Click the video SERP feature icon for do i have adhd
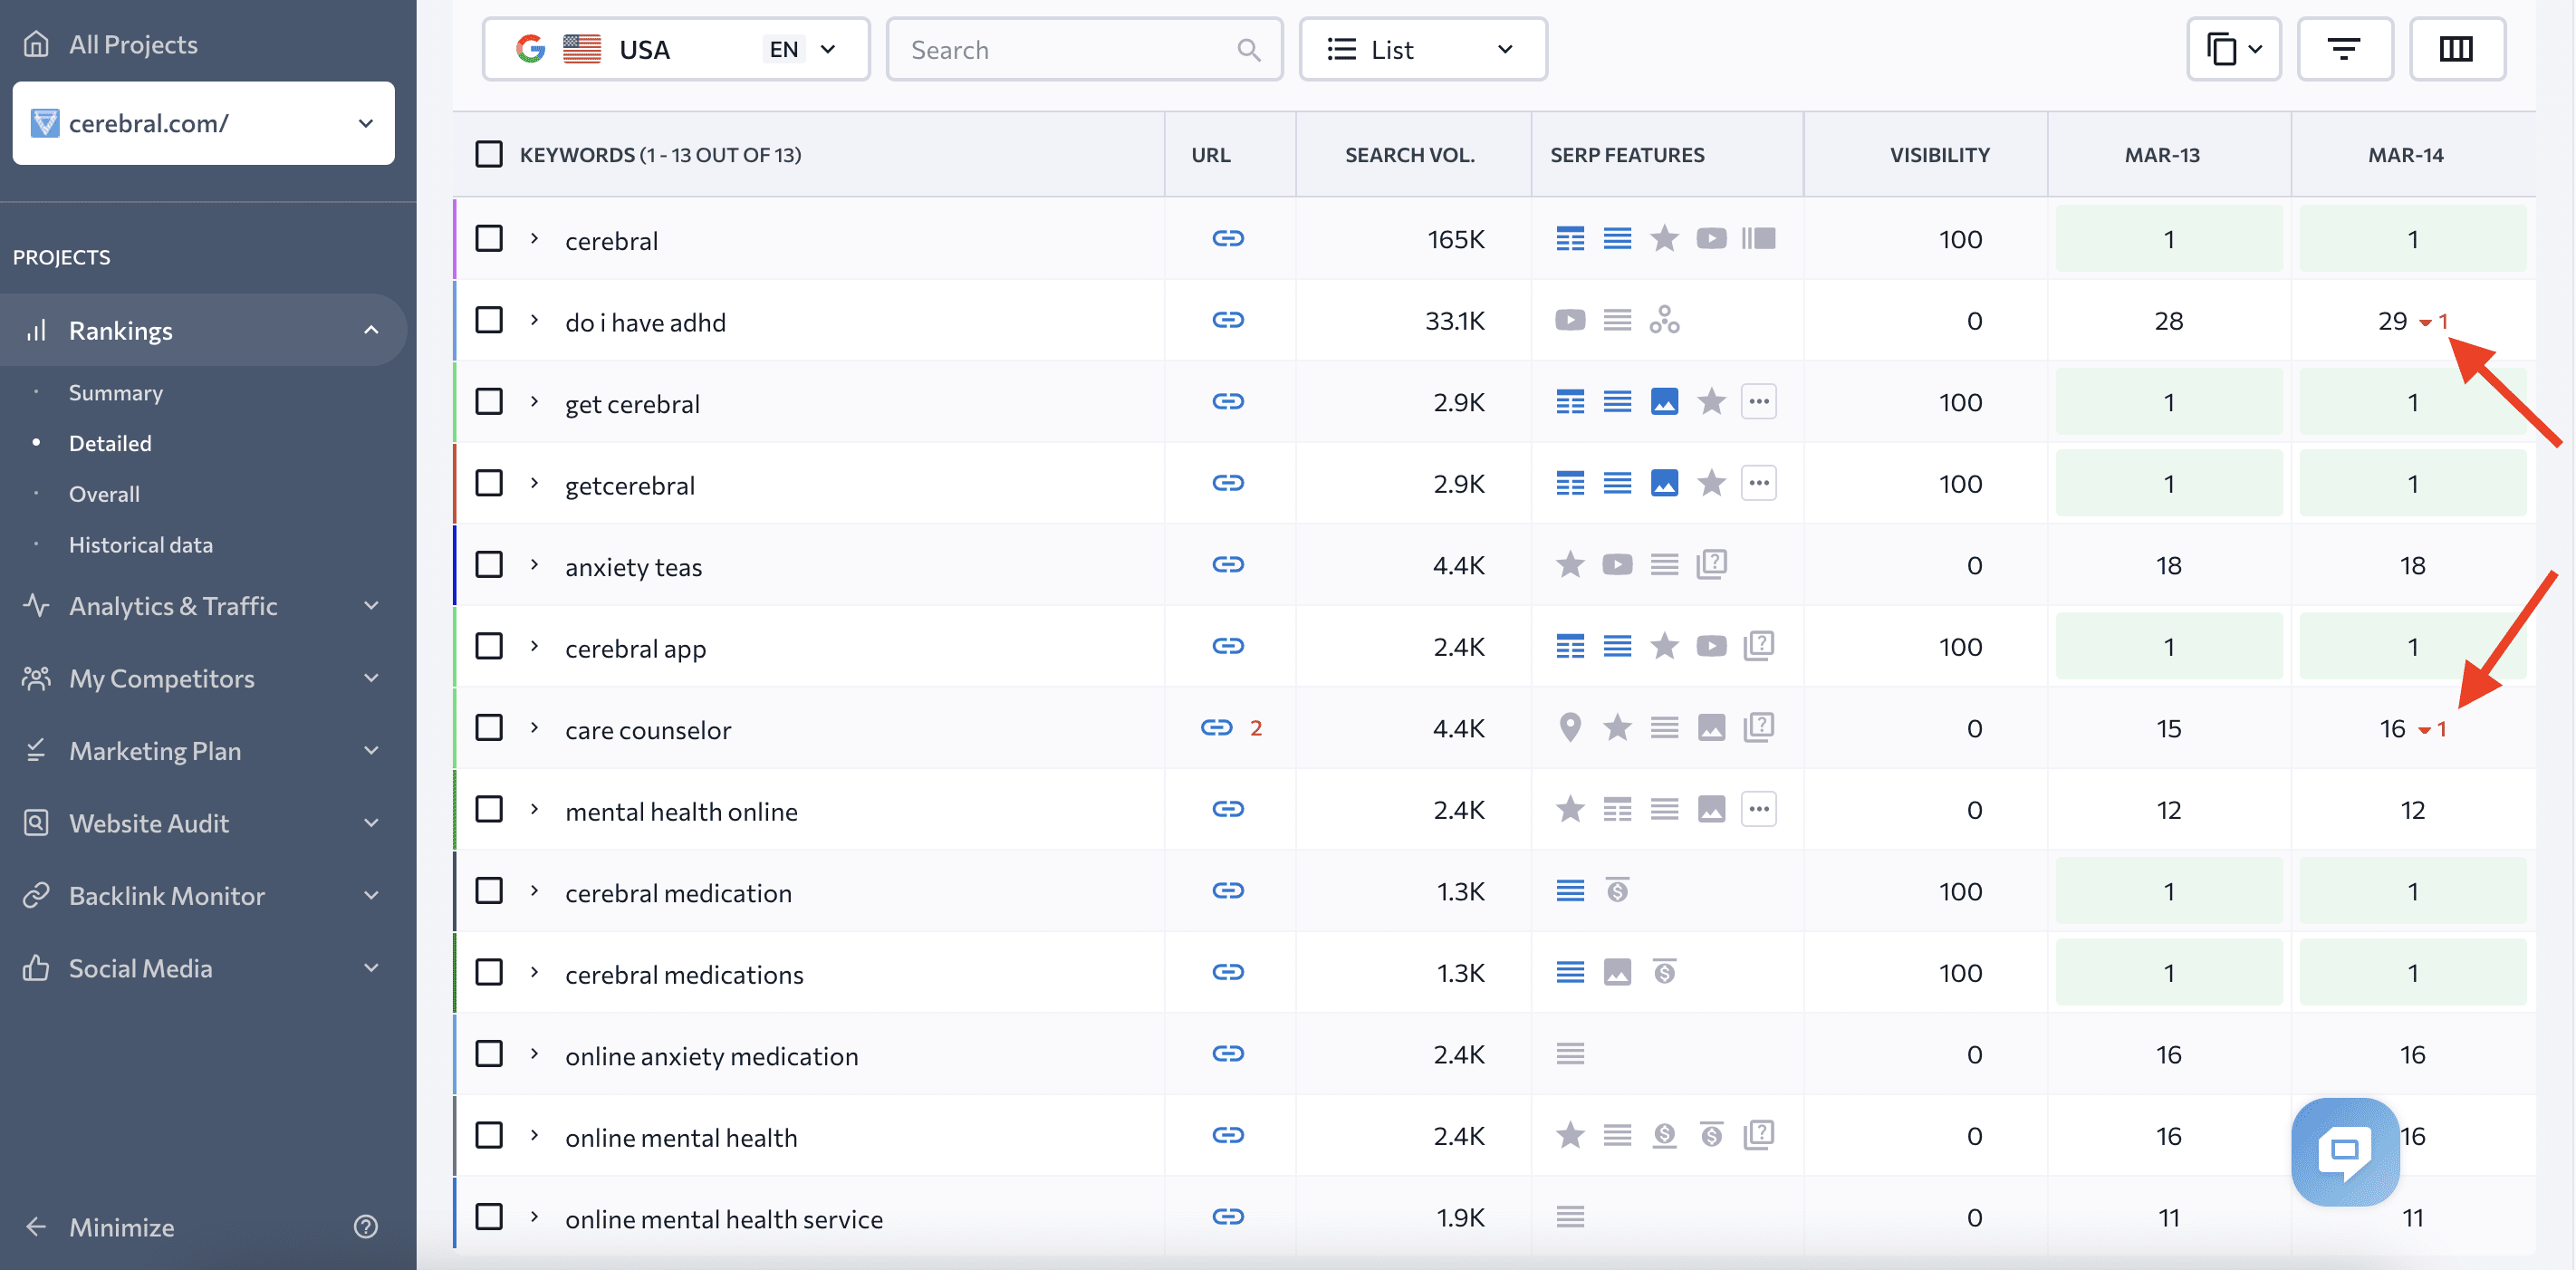The height and width of the screenshot is (1270, 2576). 1570,320
